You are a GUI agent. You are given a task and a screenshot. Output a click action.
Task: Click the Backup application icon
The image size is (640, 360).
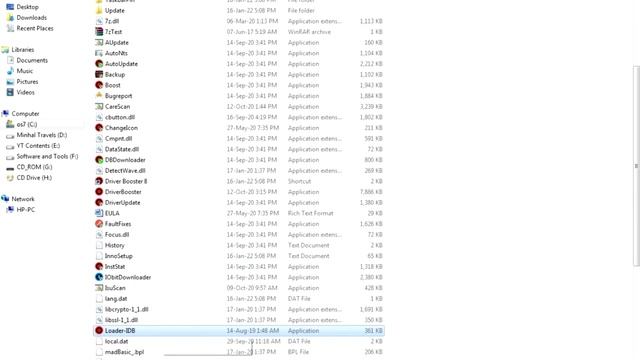99,74
